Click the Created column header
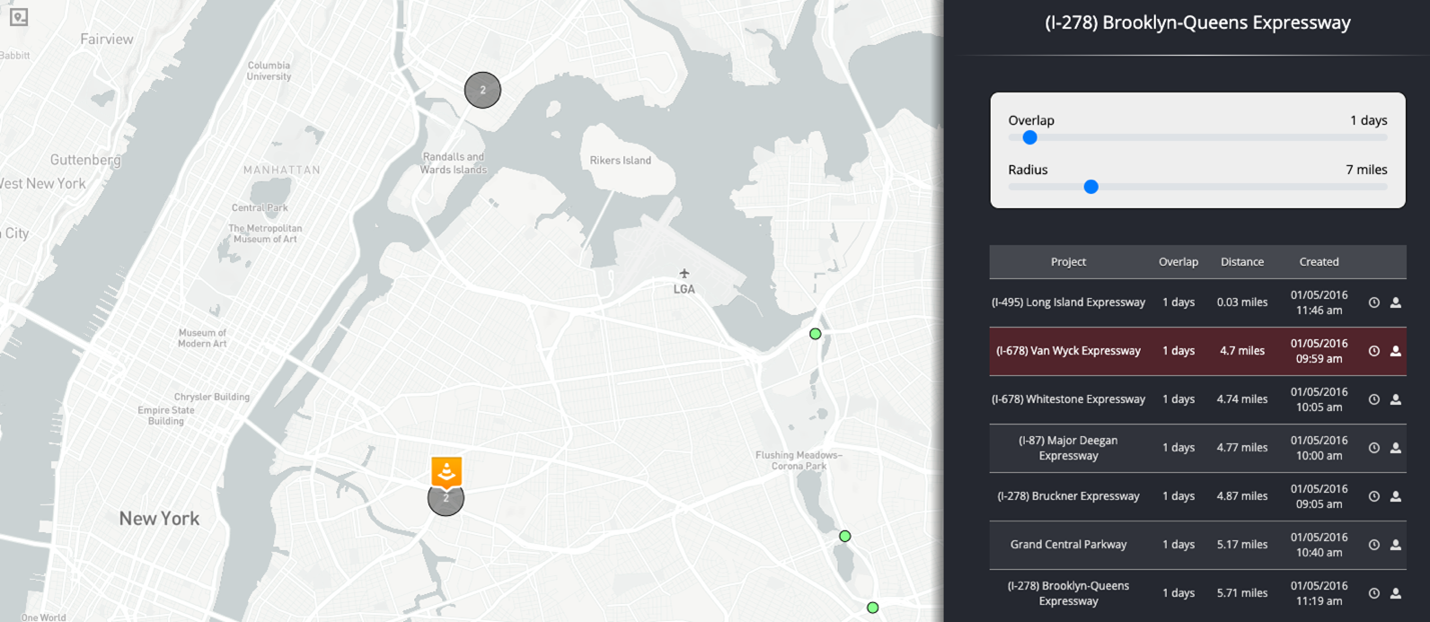The width and height of the screenshot is (1430, 622). point(1319,262)
